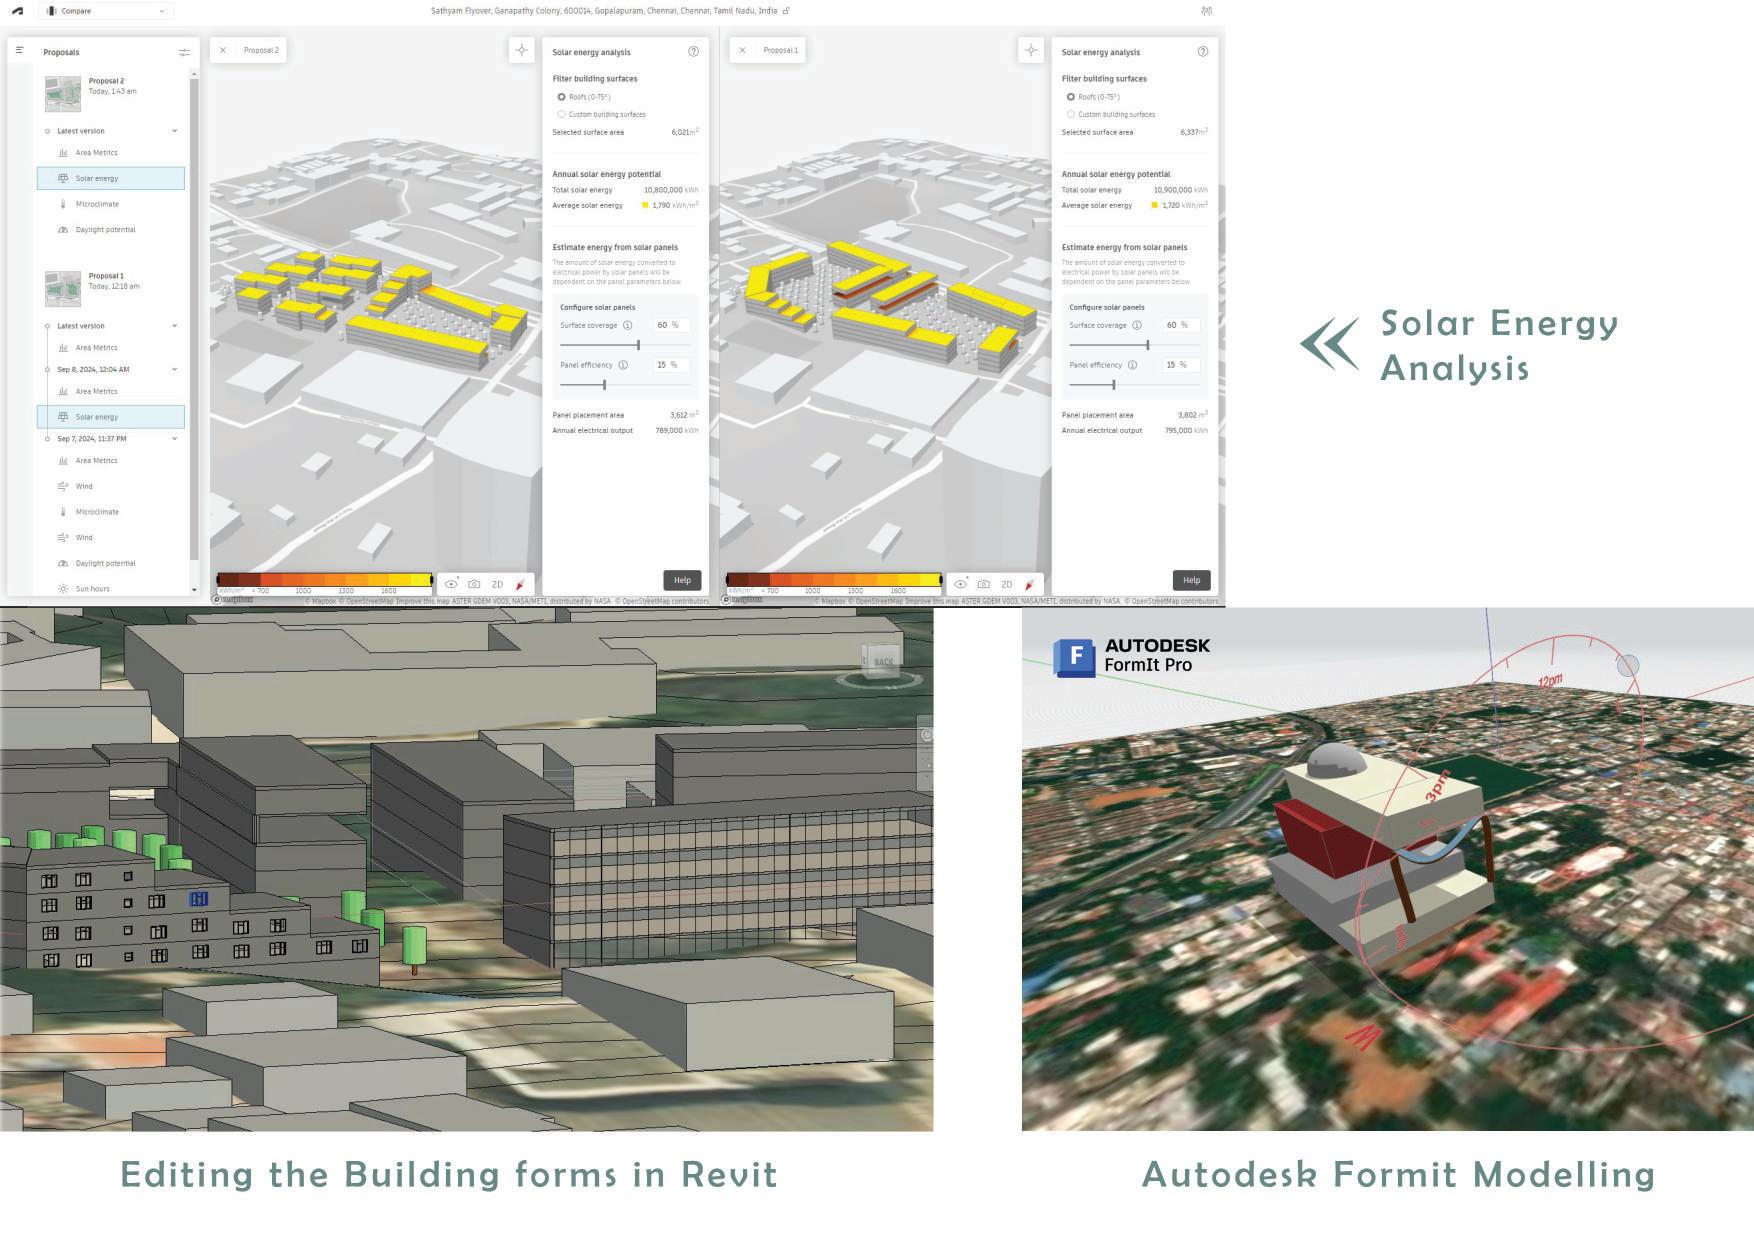Click the Autodesk Forma logo icon
The image size is (1754, 1240).
[x=17, y=11]
